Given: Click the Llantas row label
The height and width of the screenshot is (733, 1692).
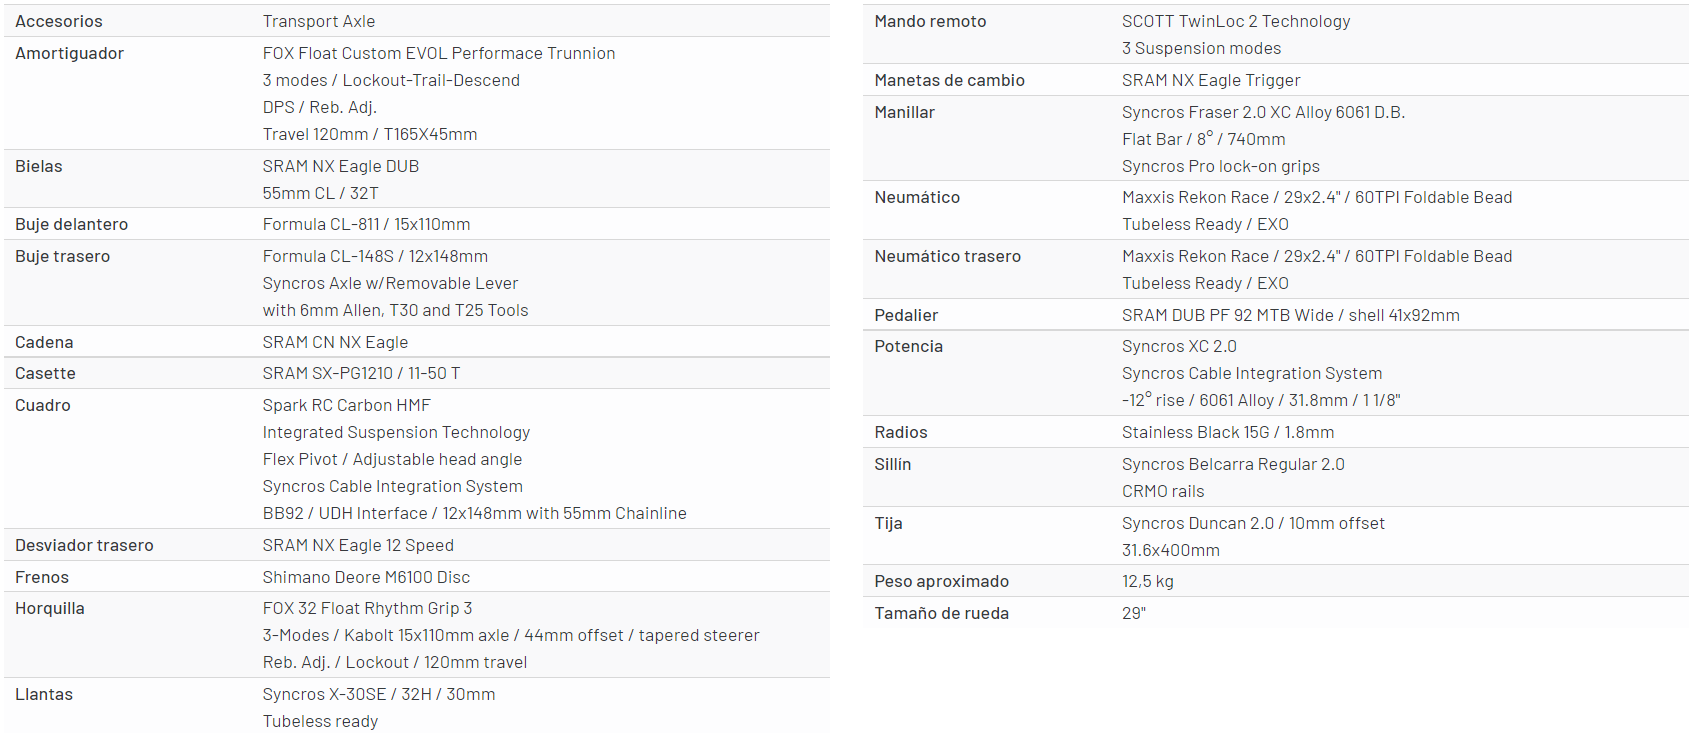Looking at the screenshot, I should [44, 694].
